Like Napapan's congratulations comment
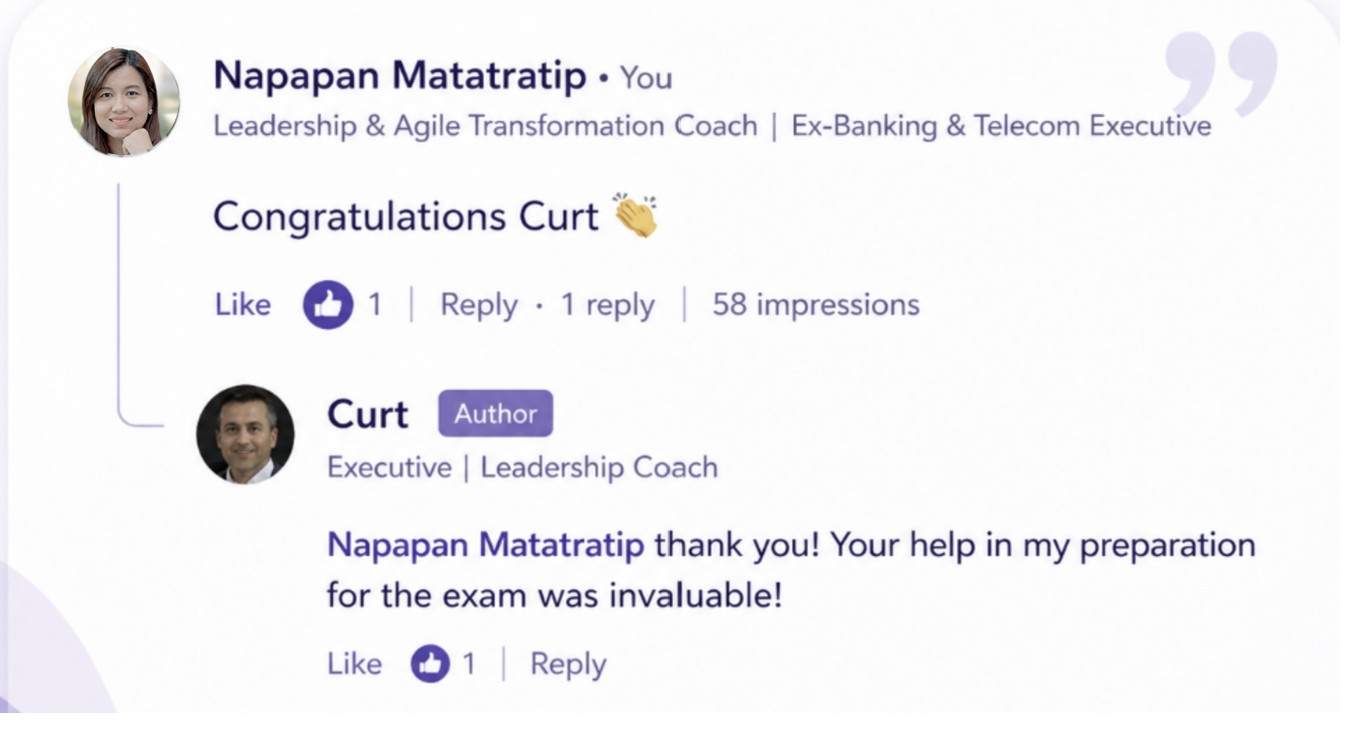Viewport: 1354px width, 730px height. coord(242,305)
